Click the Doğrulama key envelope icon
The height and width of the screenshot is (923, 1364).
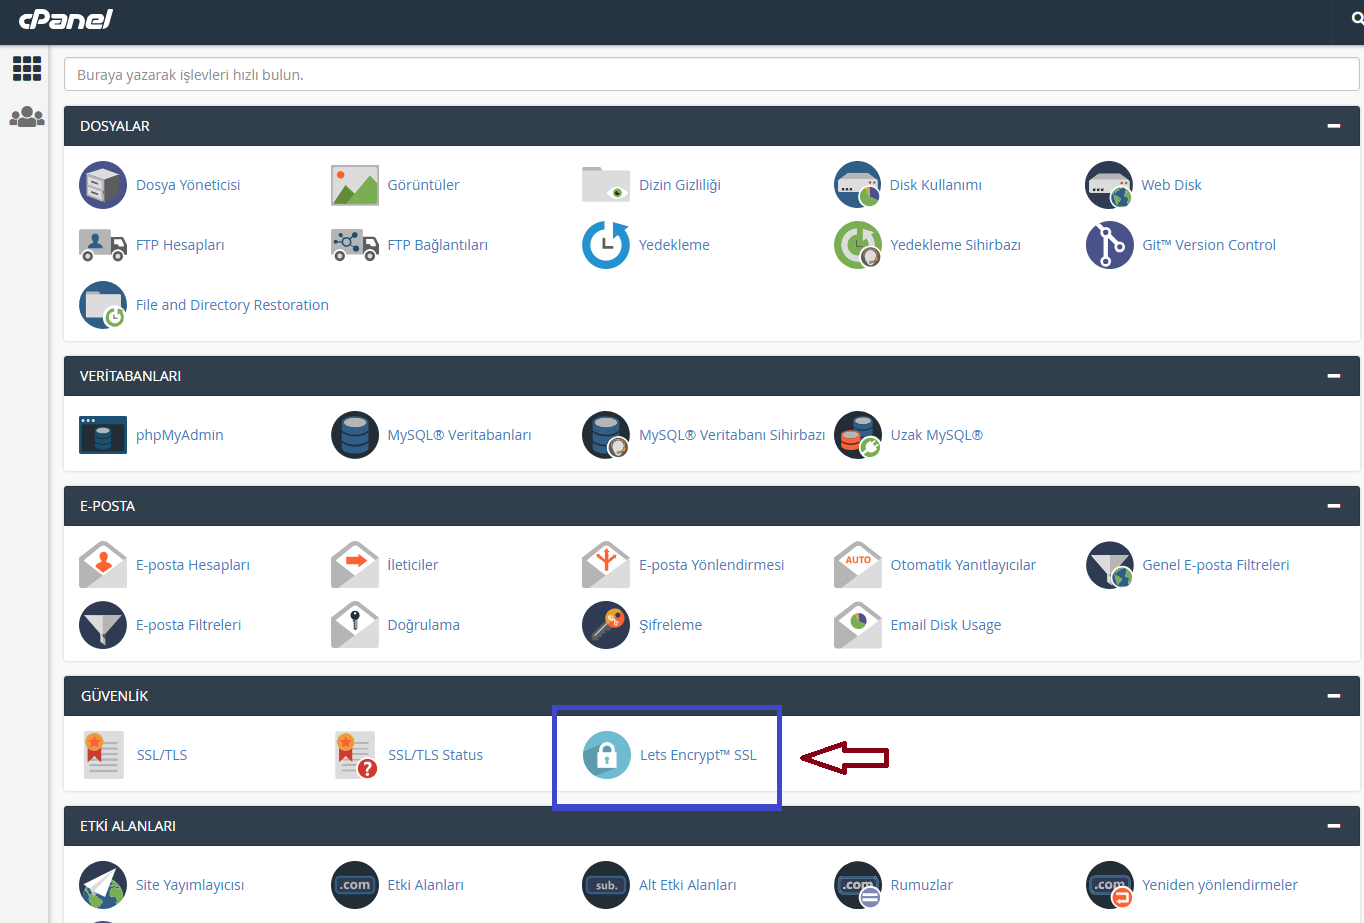click(355, 625)
